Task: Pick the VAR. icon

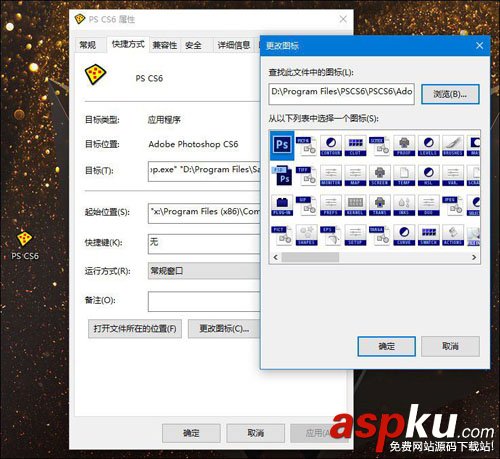Action: 453,175
